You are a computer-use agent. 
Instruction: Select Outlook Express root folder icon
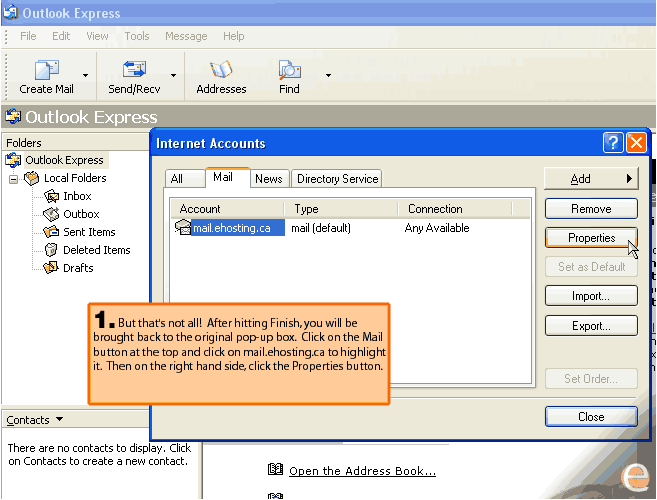[x=13, y=160]
